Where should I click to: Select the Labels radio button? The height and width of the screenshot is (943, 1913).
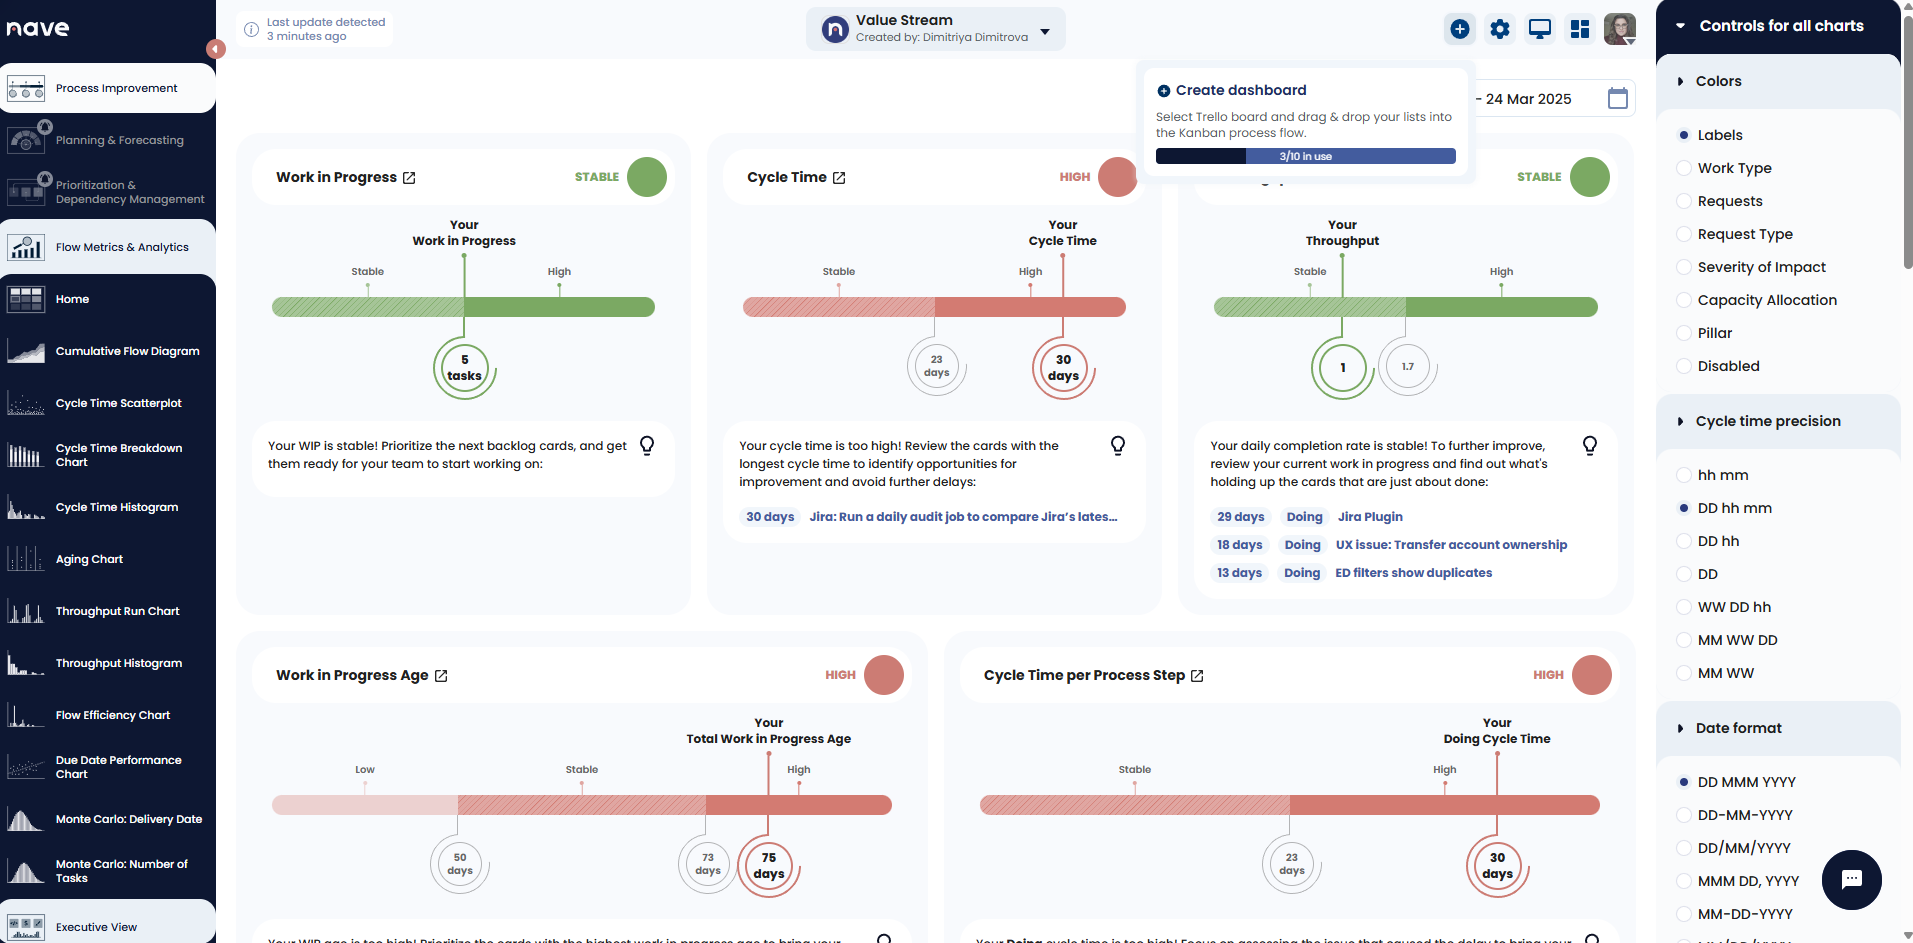[1683, 134]
